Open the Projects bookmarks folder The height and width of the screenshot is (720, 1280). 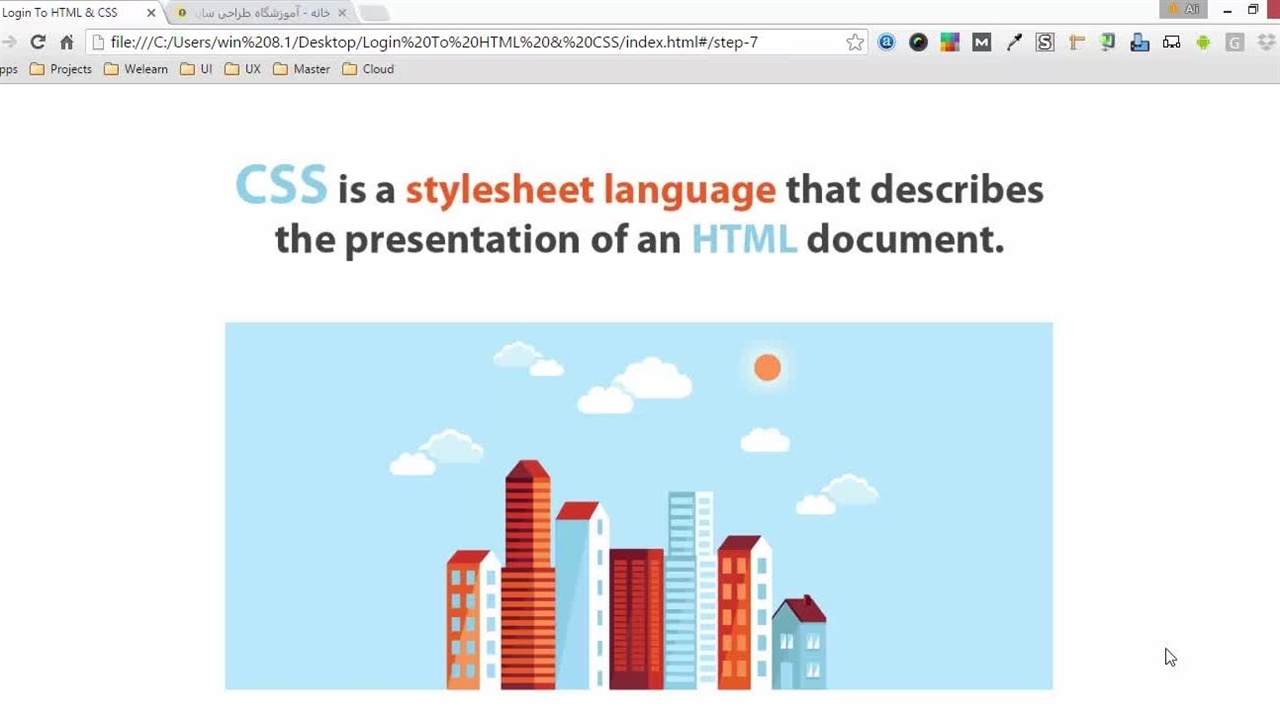(x=61, y=69)
